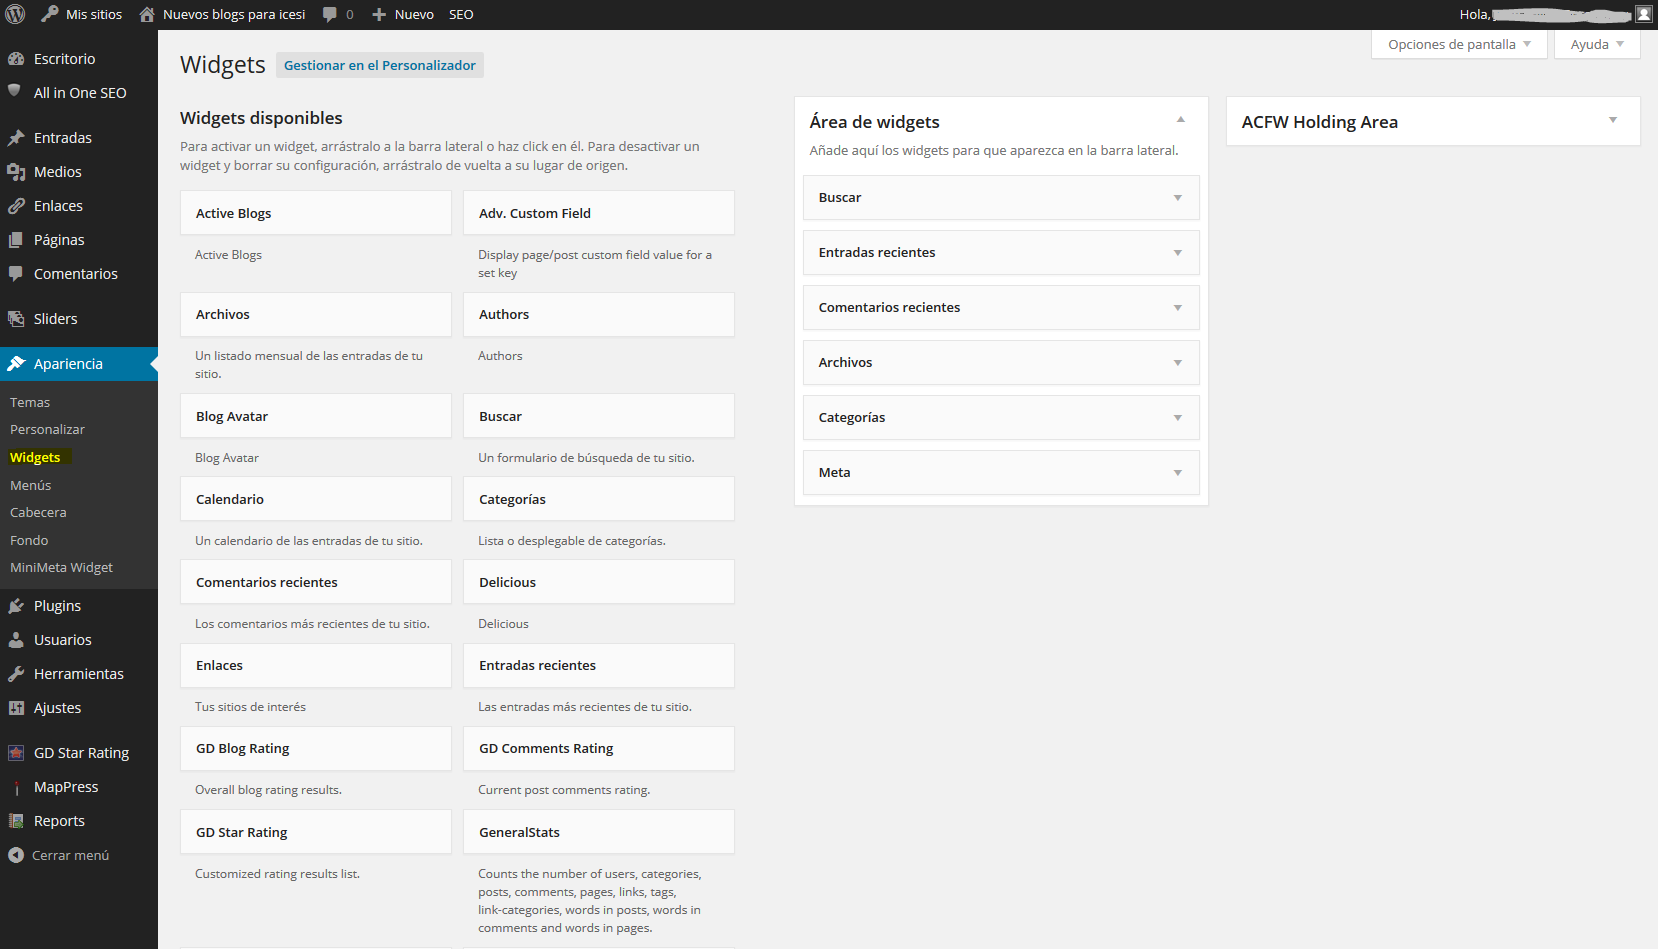Viewport: 1658px width, 949px height.
Task: Click the Usuarios user icon in sidebar
Action: coord(16,640)
